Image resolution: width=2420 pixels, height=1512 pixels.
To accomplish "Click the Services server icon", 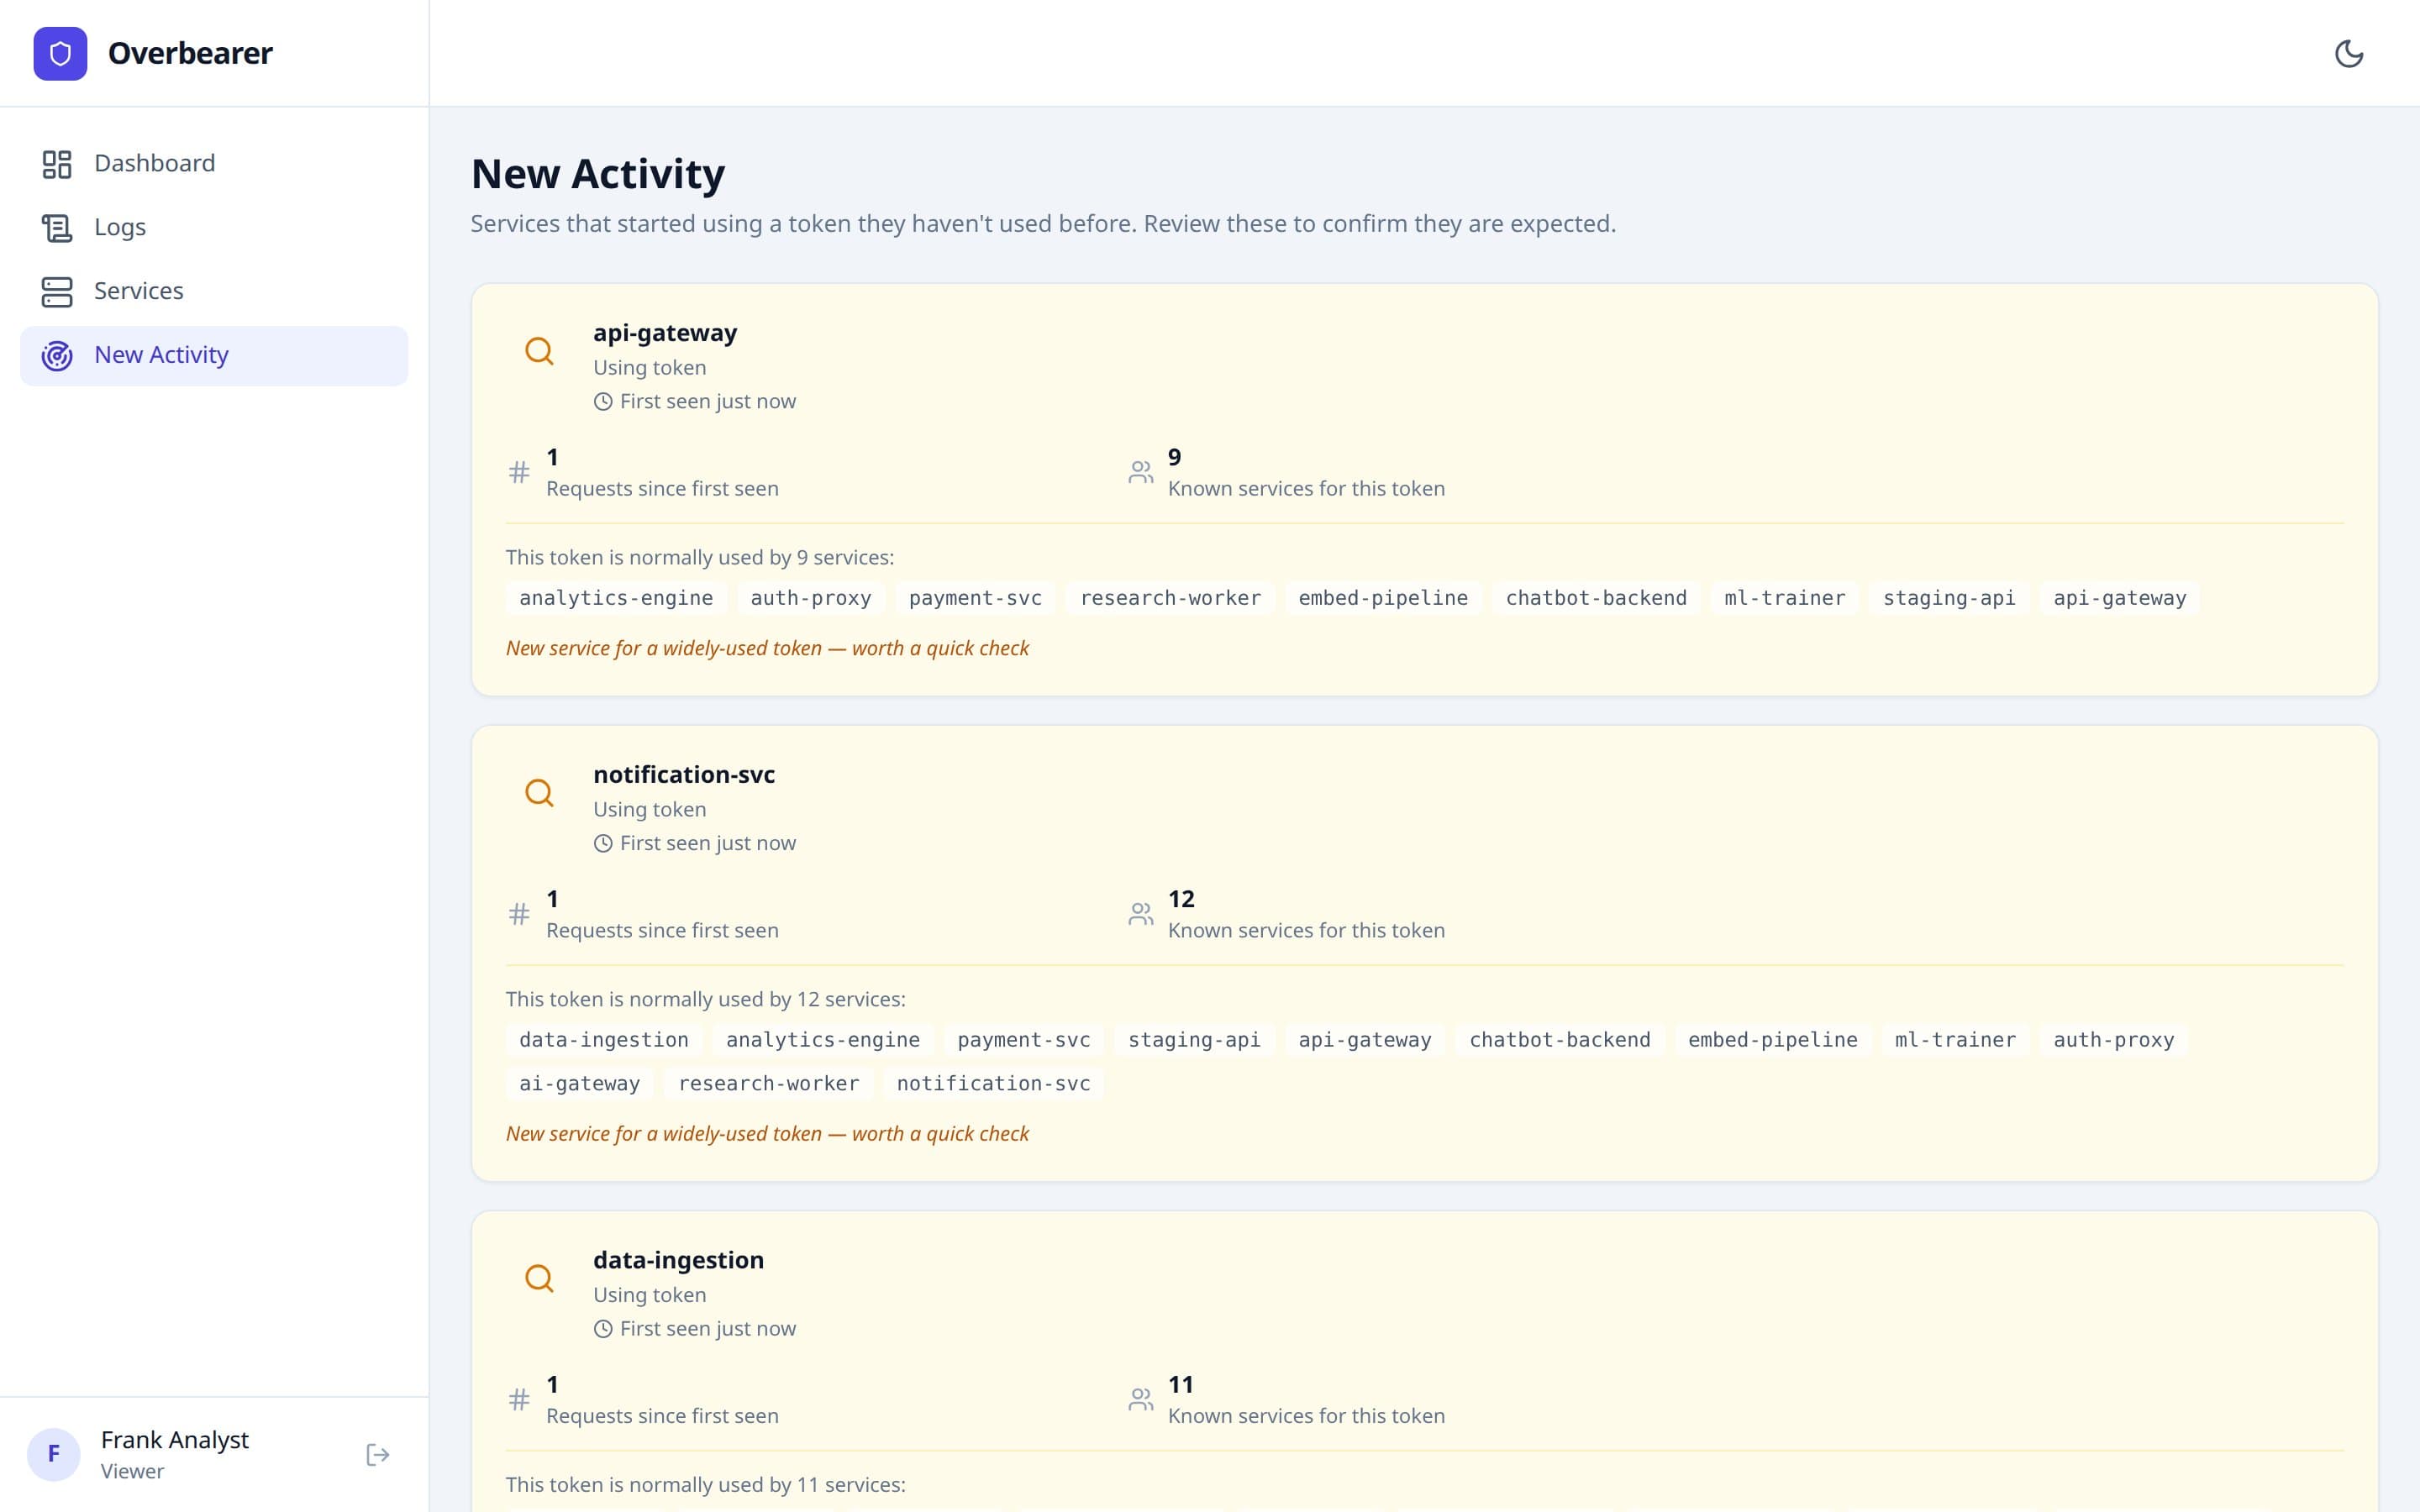I will click(x=57, y=291).
